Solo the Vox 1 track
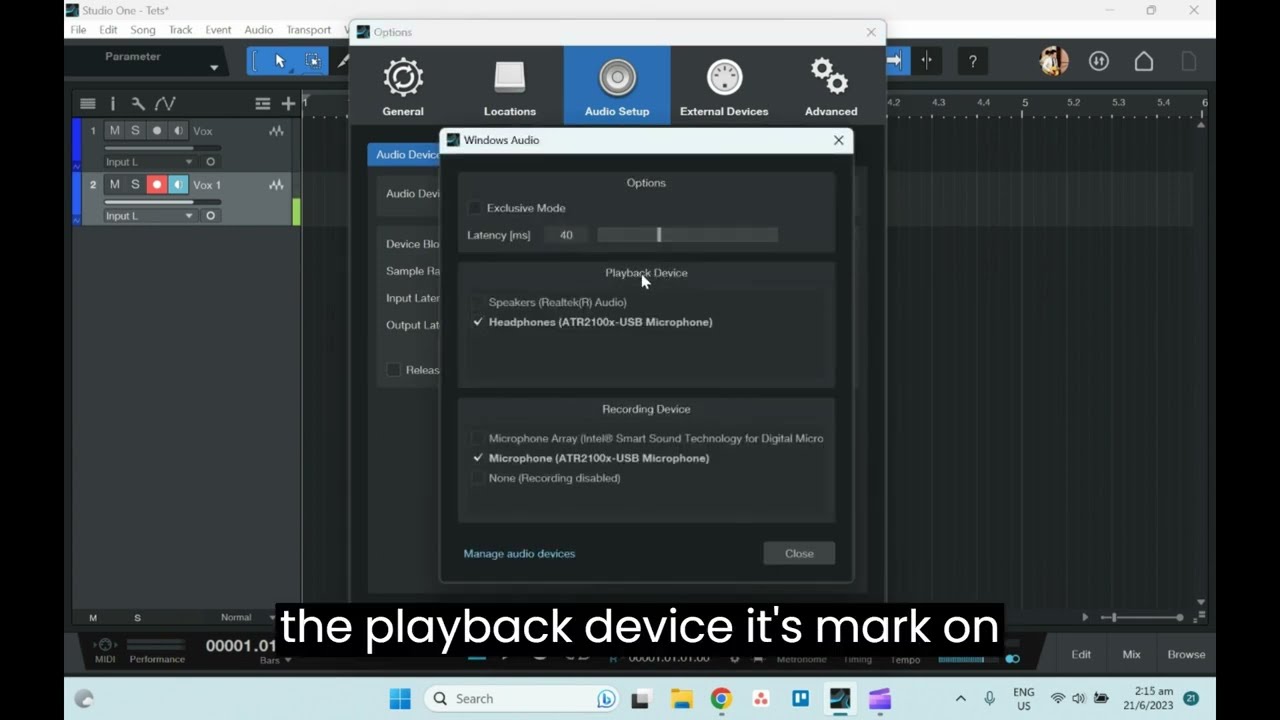 point(135,185)
